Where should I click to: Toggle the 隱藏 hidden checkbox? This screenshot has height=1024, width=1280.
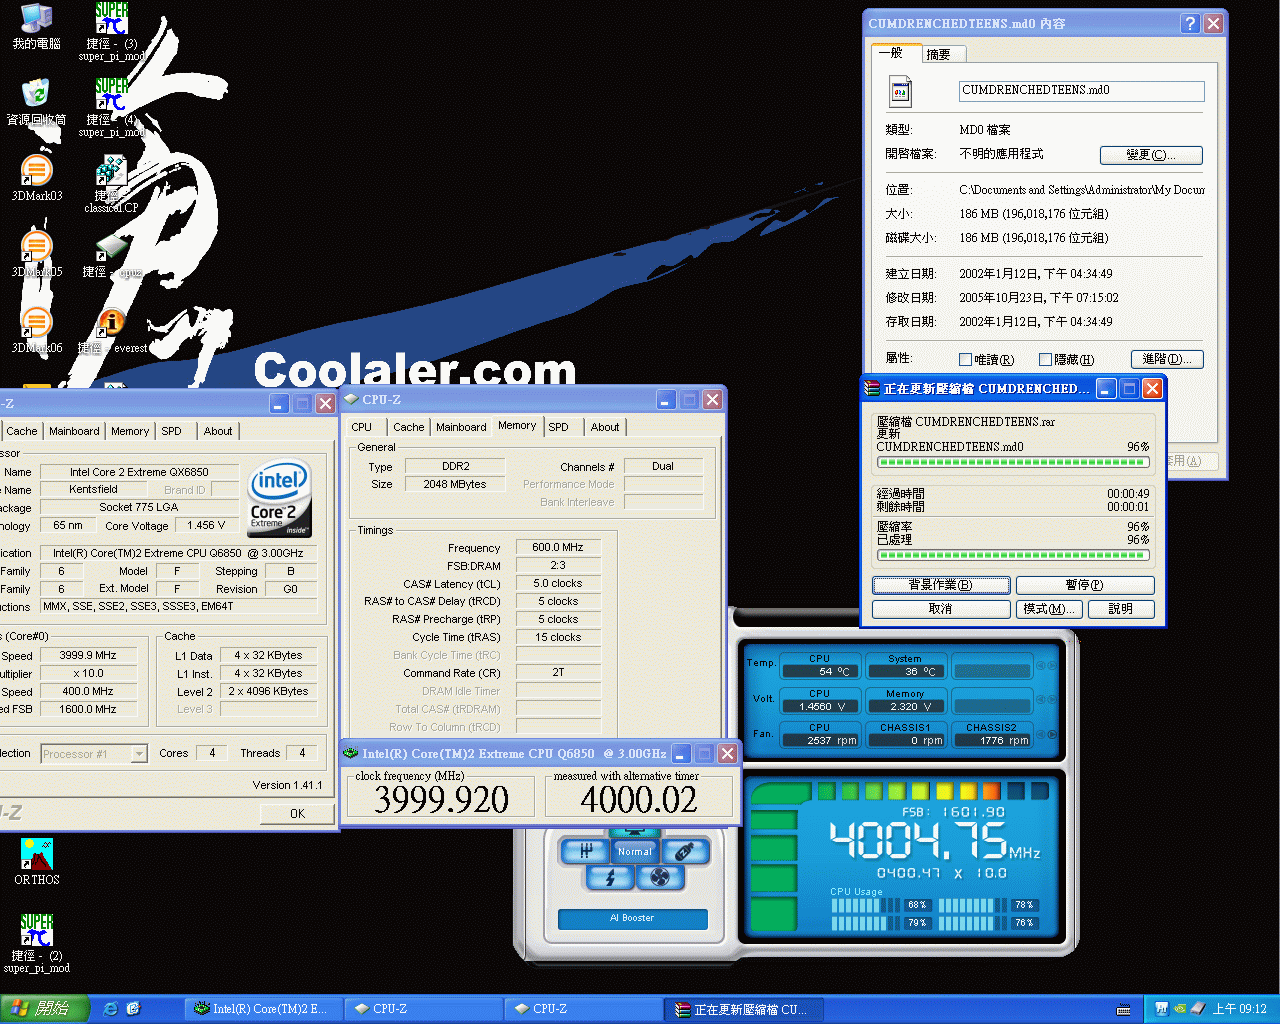pyautogui.click(x=1045, y=360)
